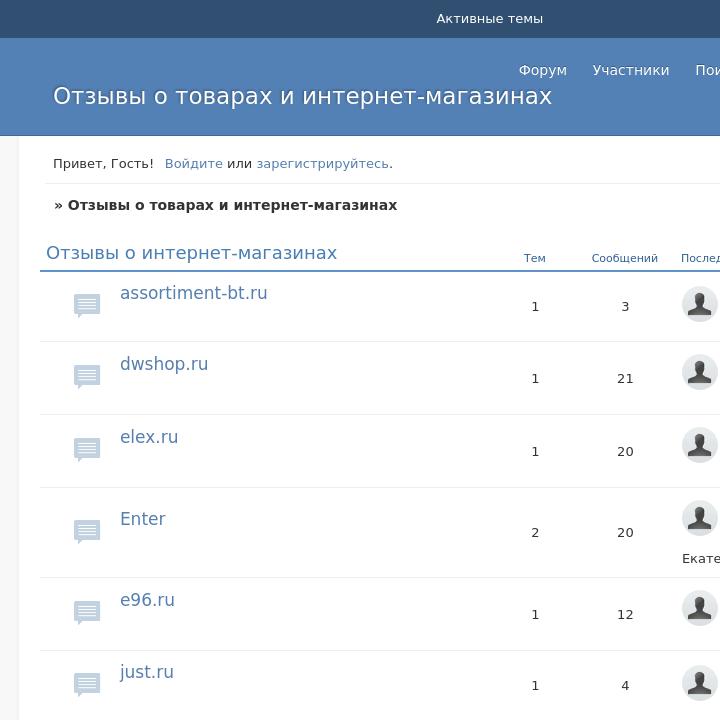Screen dimensions: 720x720
Task: Open the Форум menu item
Action: pos(543,70)
